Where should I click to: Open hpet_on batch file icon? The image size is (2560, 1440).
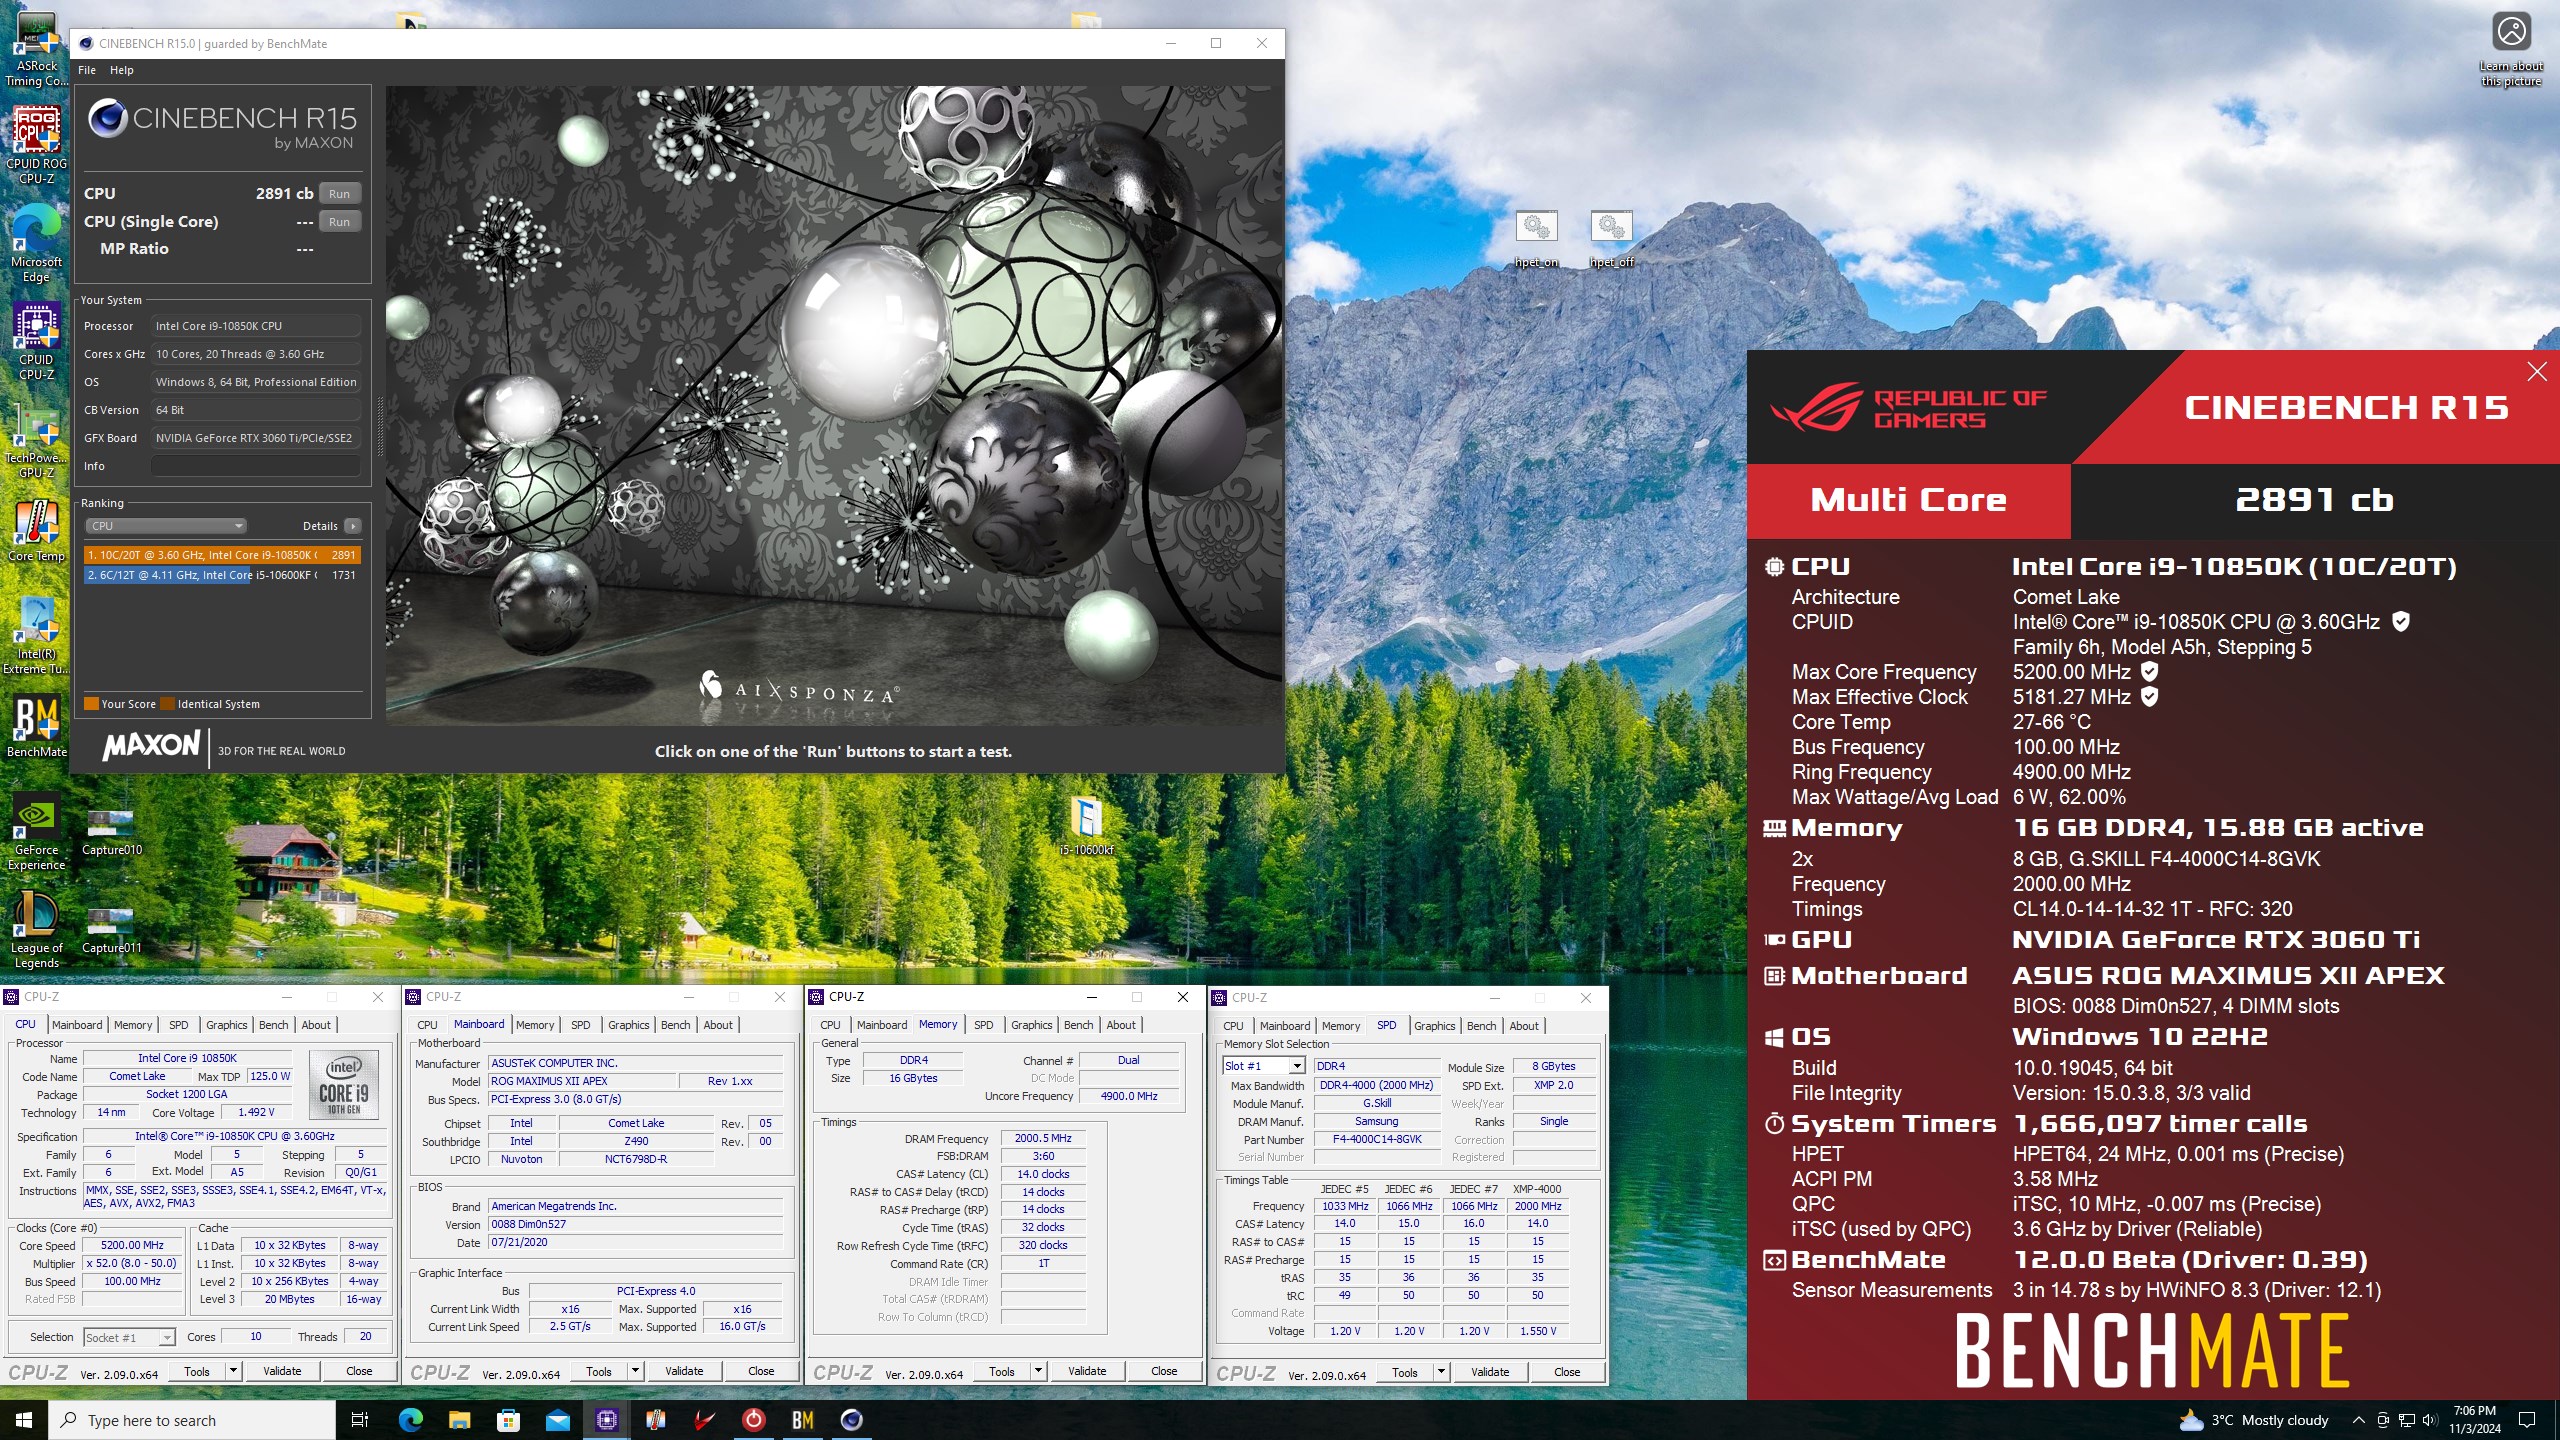click(x=1536, y=239)
